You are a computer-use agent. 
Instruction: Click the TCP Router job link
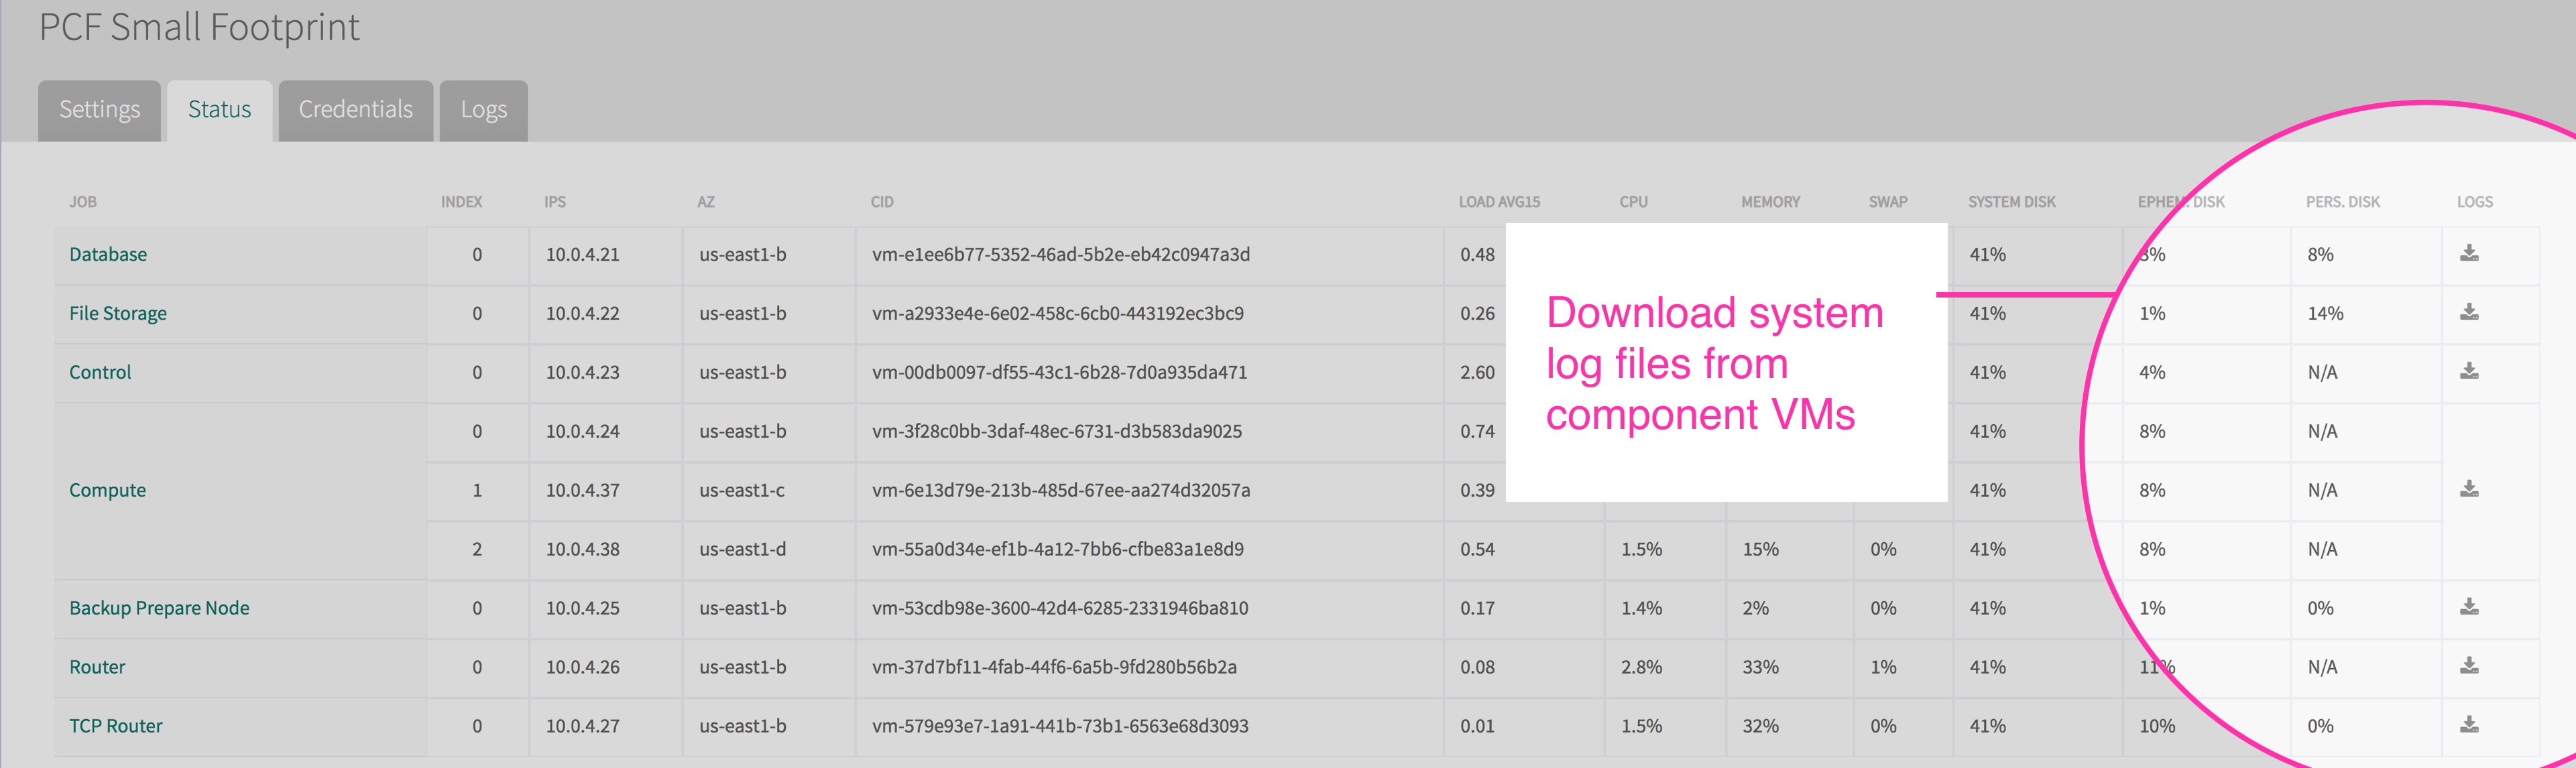pos(115,727)
